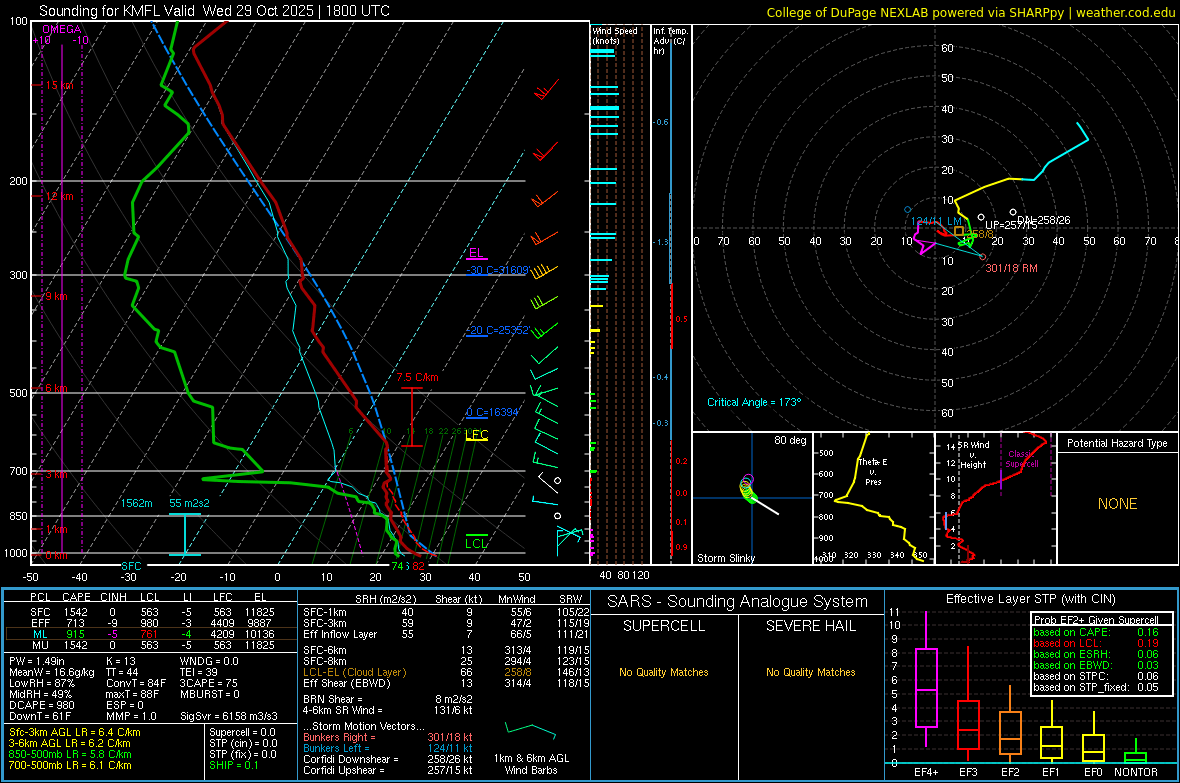Select the EFF parcel row

point(151,623)
